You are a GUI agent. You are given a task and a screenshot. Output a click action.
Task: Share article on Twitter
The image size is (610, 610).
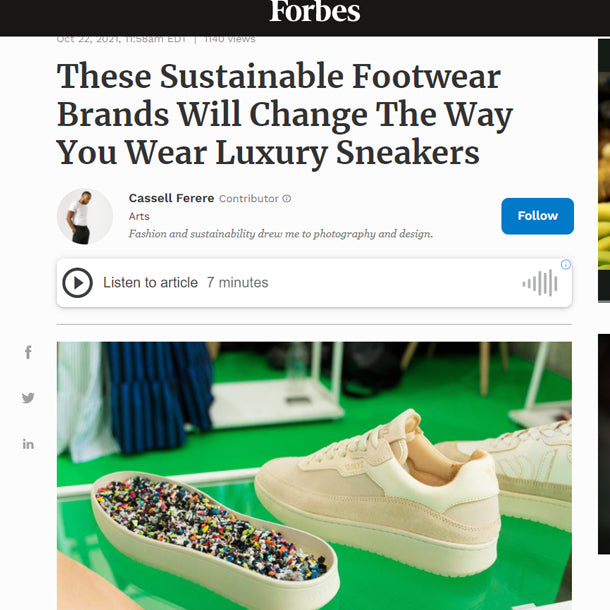[28, 398]
